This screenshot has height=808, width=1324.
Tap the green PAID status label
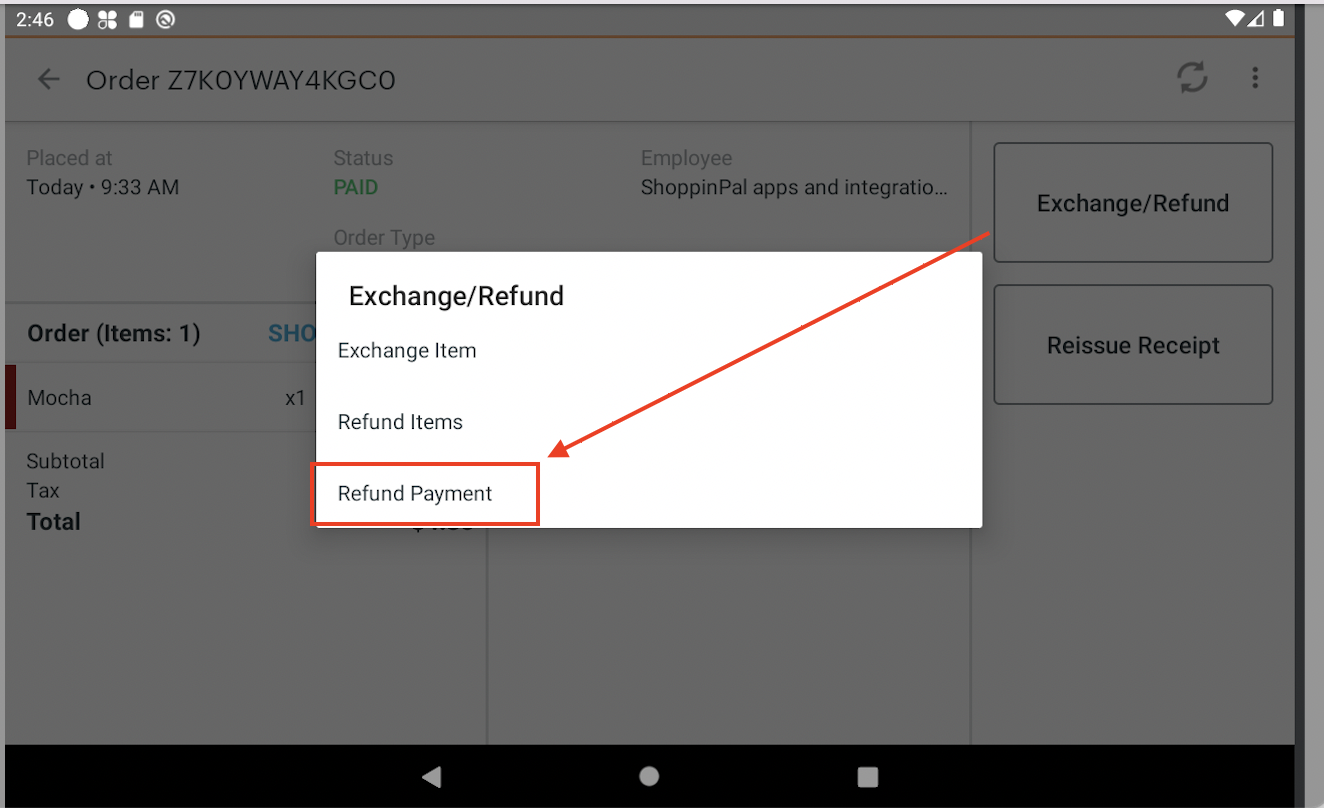pyautogui.click(x=356, y=188)
